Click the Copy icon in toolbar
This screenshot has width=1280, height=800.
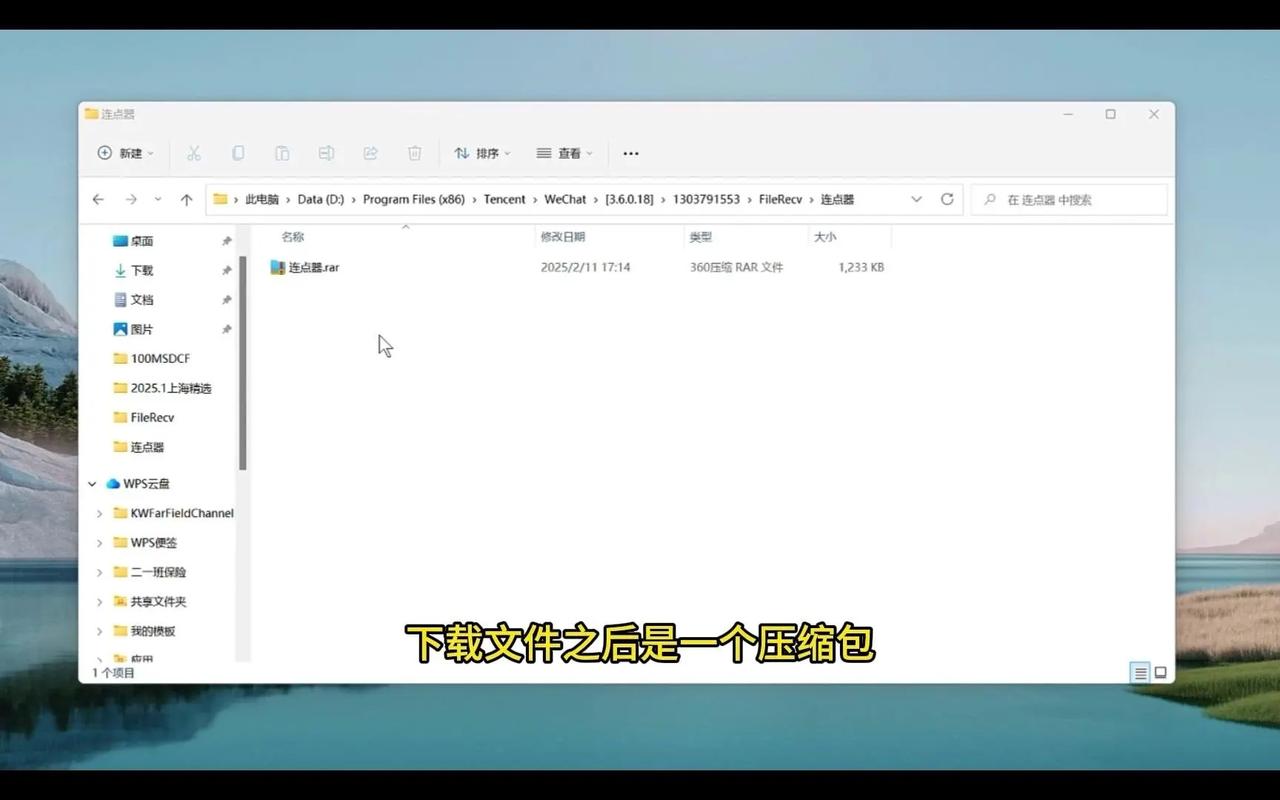tap(238, 153)
